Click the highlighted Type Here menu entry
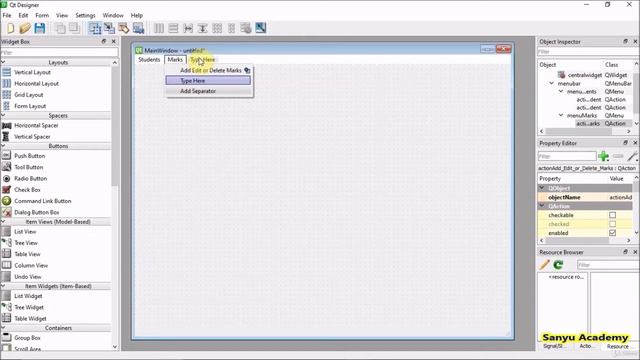640x360 pixels. [208, 81]
